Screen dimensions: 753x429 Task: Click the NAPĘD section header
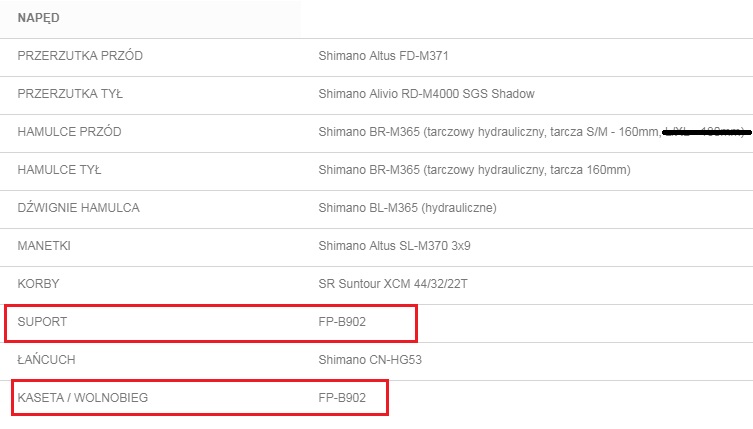(x=39, y=18)
